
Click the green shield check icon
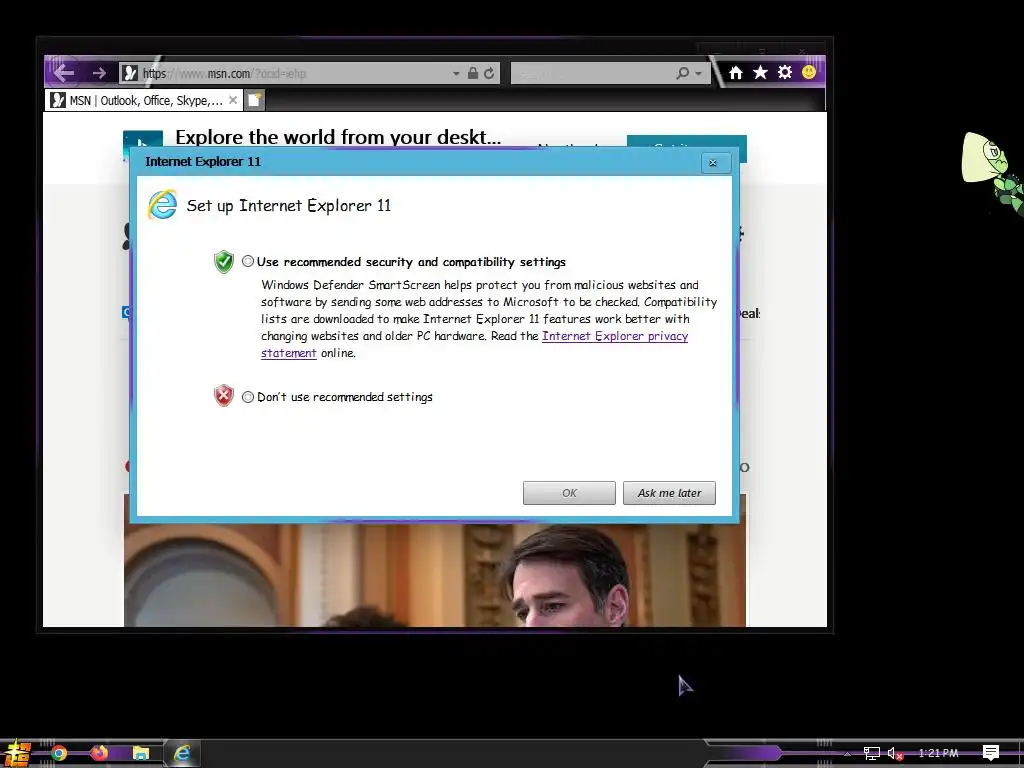[223, 262]
